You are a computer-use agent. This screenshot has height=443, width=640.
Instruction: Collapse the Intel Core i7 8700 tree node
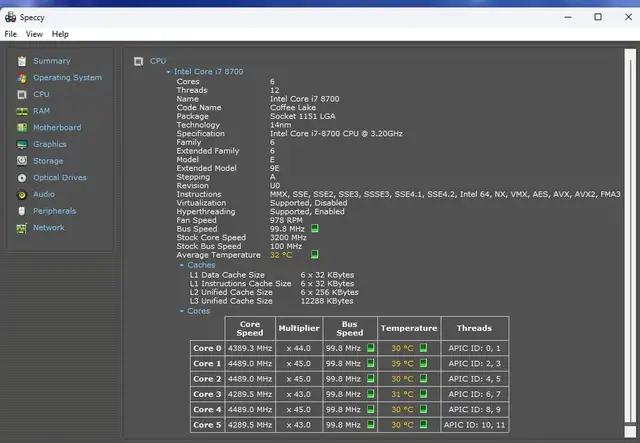(x=168, y=72)
